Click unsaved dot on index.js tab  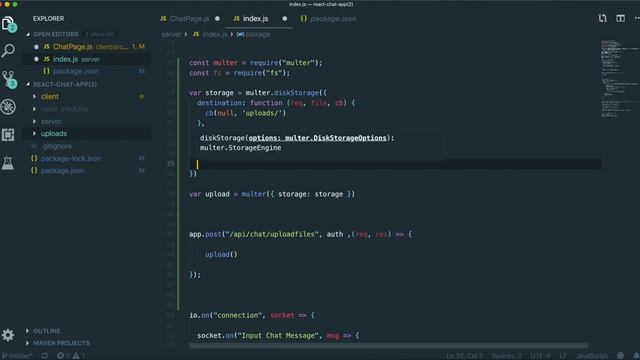(284, 18)
